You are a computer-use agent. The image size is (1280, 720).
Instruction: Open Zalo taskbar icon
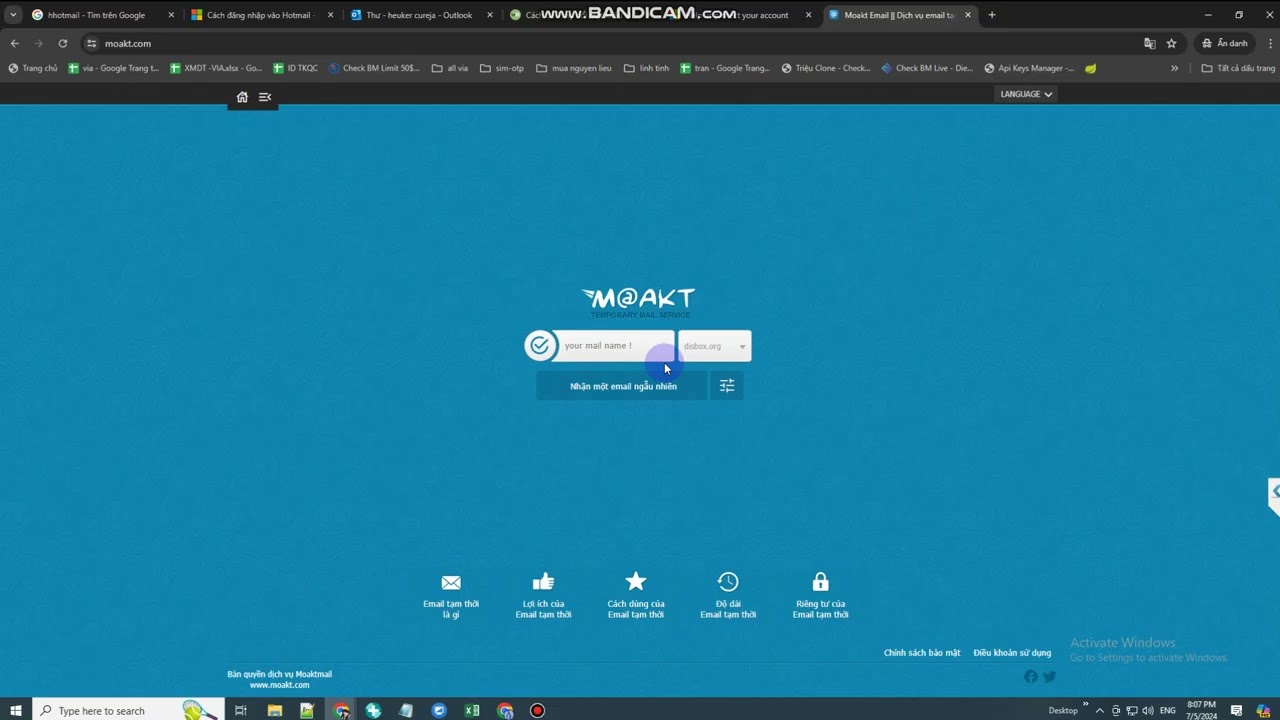(439, 711)
